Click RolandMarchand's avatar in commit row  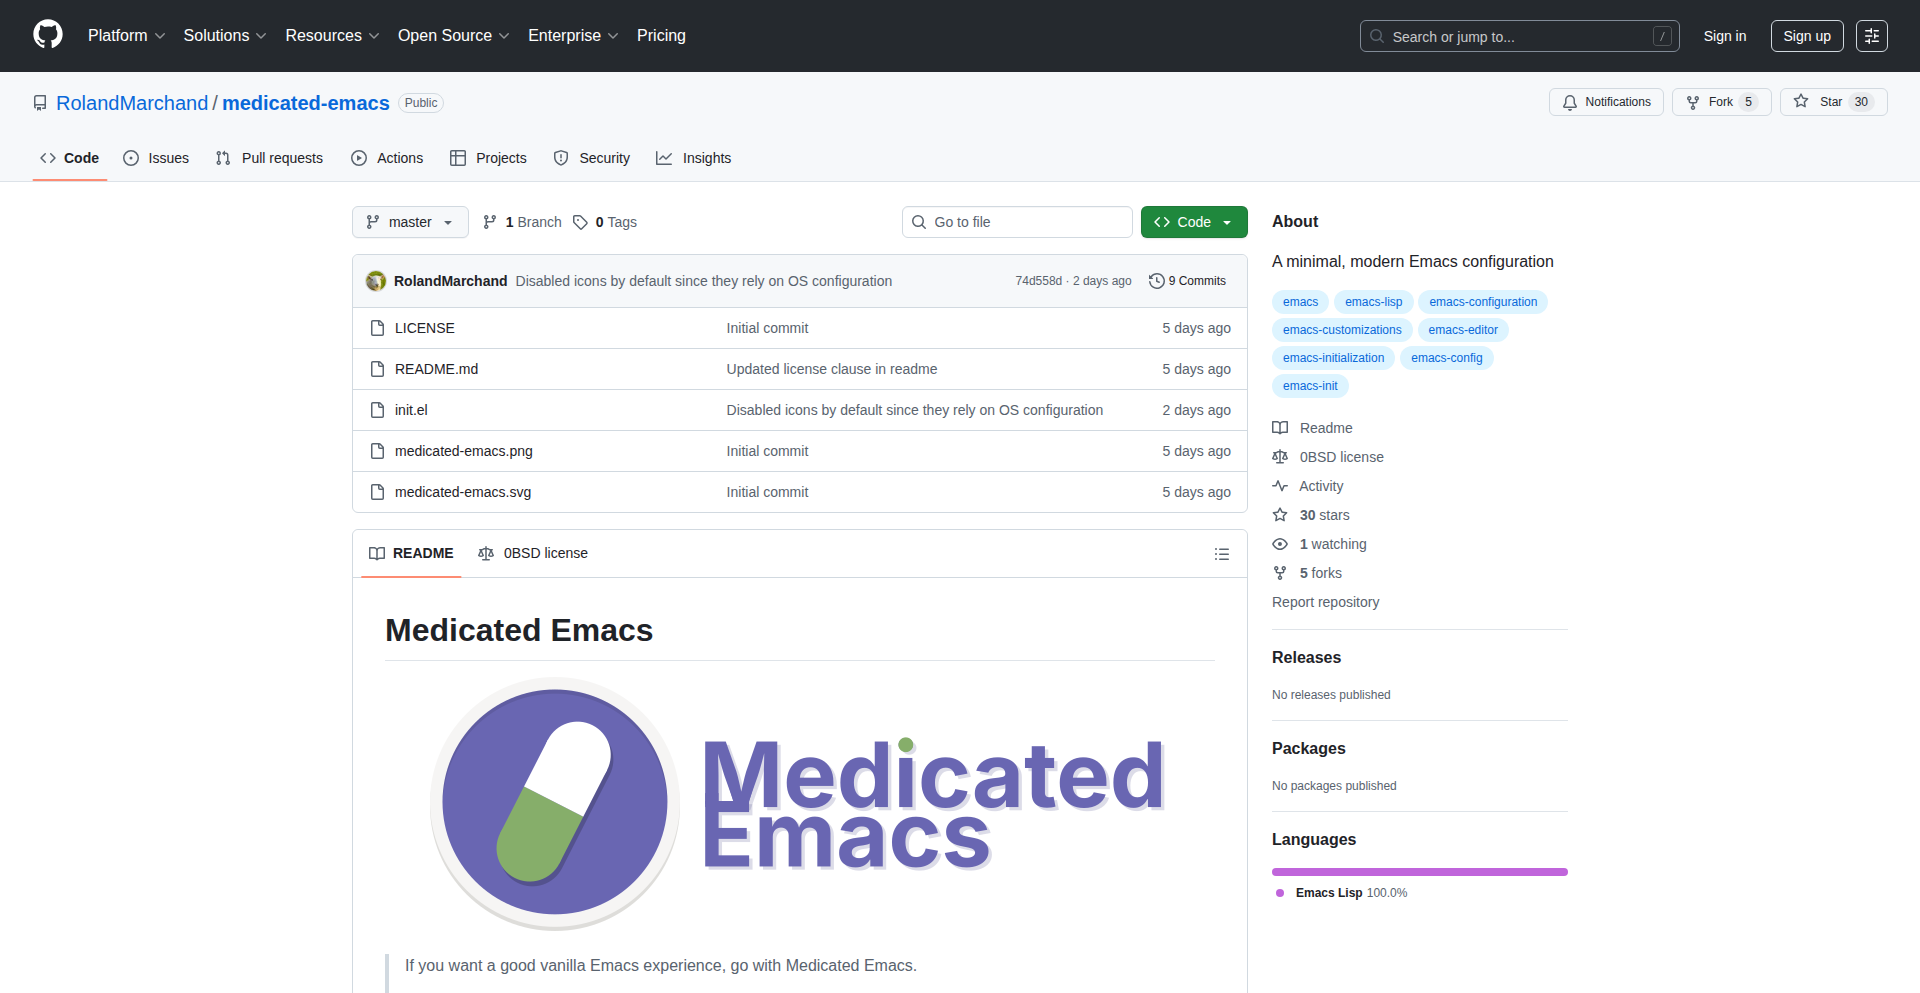376,281
